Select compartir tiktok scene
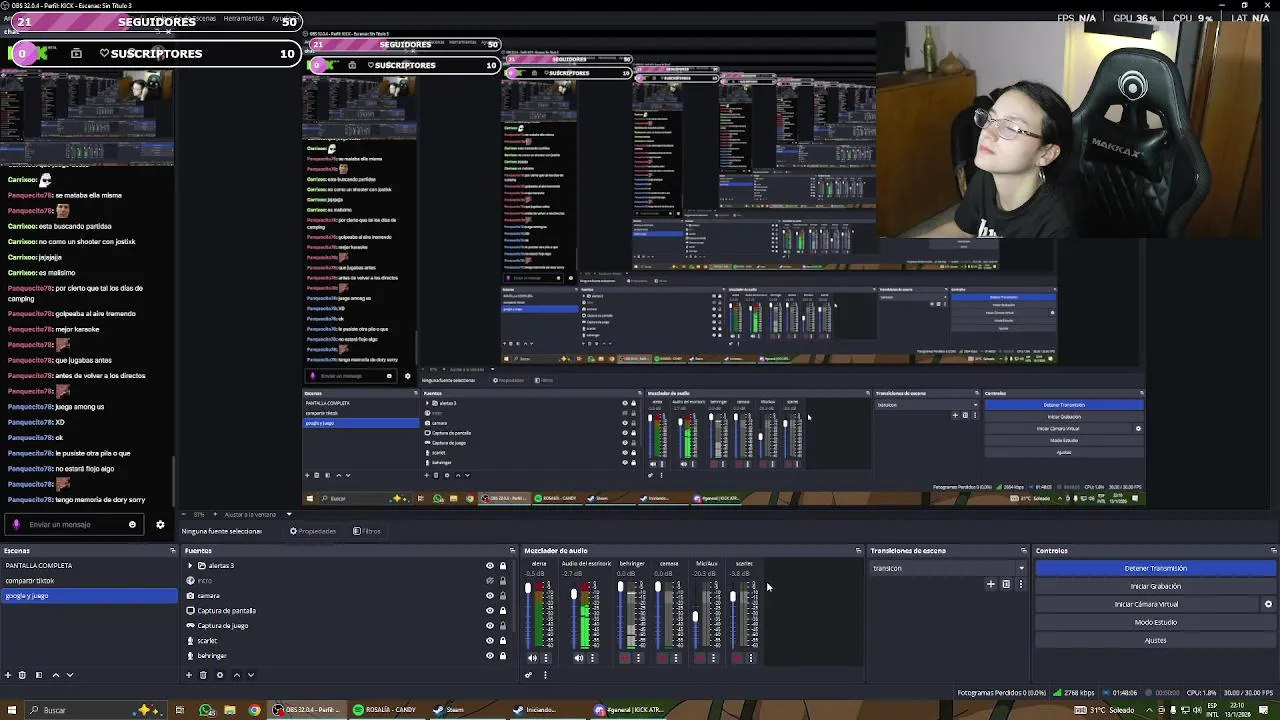This screenshot has height=720, width=1280. [89, 581]
